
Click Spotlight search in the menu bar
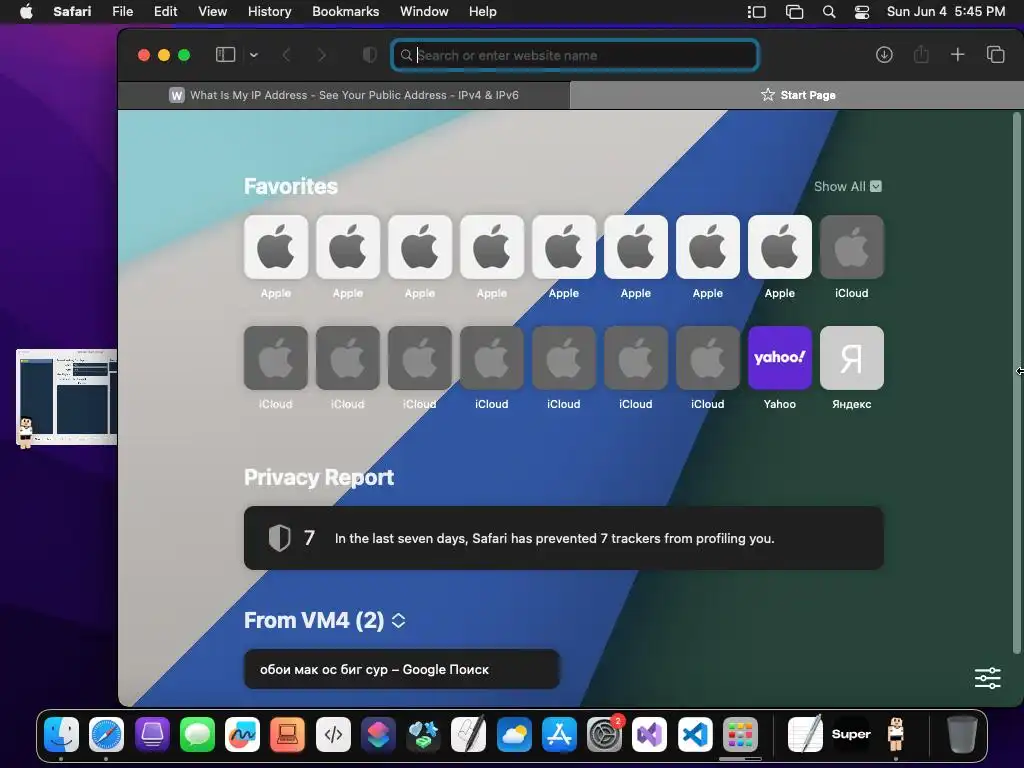[x=829, y=12]
